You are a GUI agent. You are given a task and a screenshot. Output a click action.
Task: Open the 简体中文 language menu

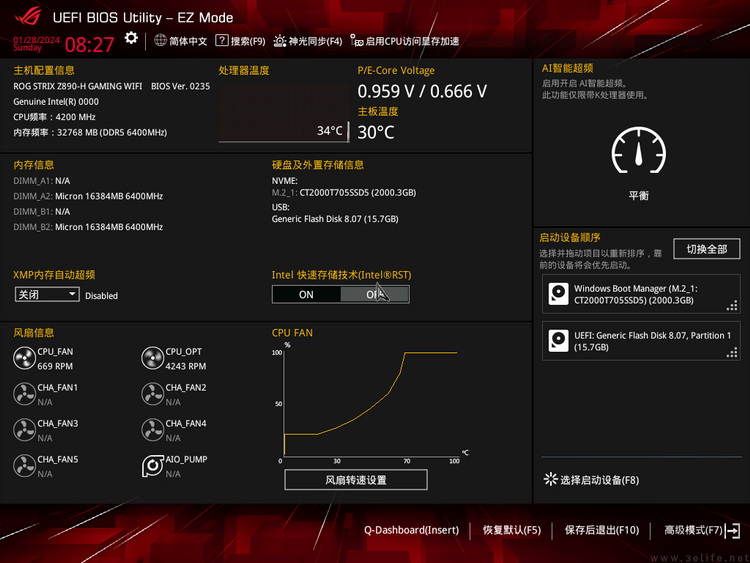(188, 41)
